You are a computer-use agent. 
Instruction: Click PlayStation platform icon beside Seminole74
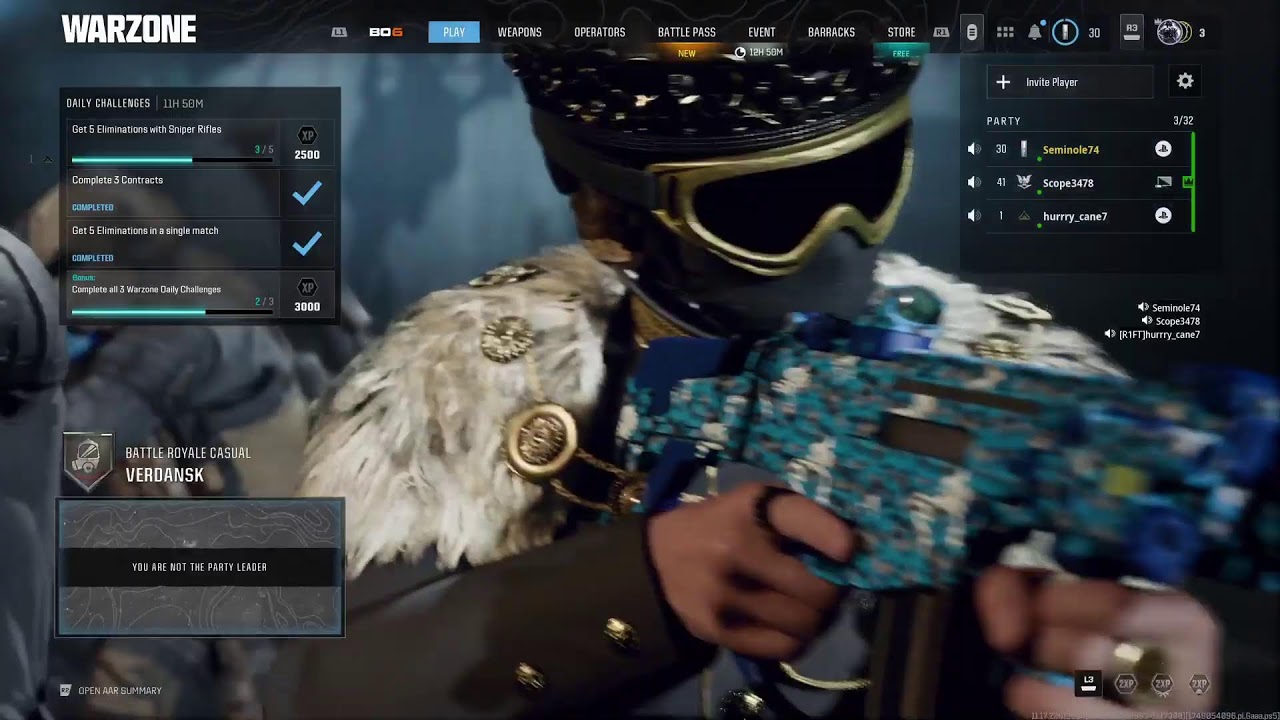(1163, 149)
